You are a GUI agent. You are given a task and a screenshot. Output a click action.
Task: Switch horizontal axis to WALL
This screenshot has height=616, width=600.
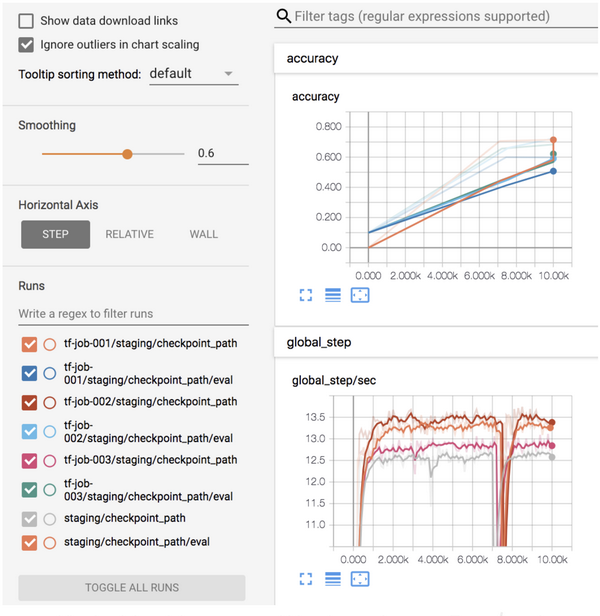pos(203,235)
